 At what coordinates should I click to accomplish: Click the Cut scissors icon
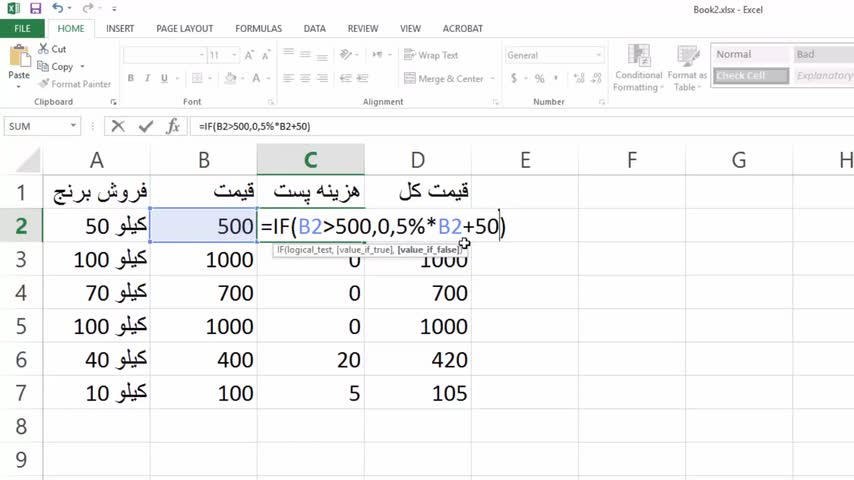pos(44,48)
